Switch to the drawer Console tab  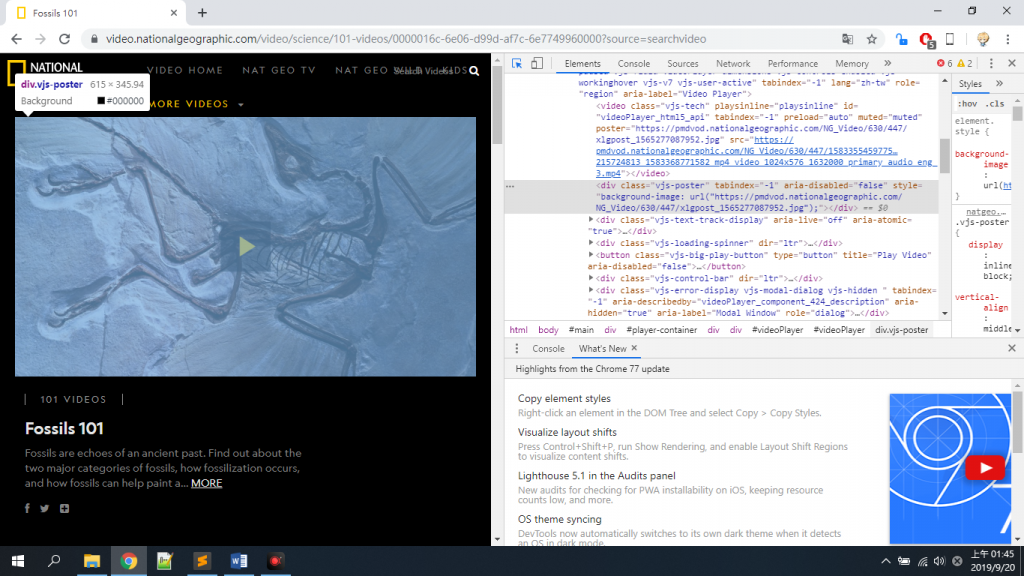[x=548, y=348]
